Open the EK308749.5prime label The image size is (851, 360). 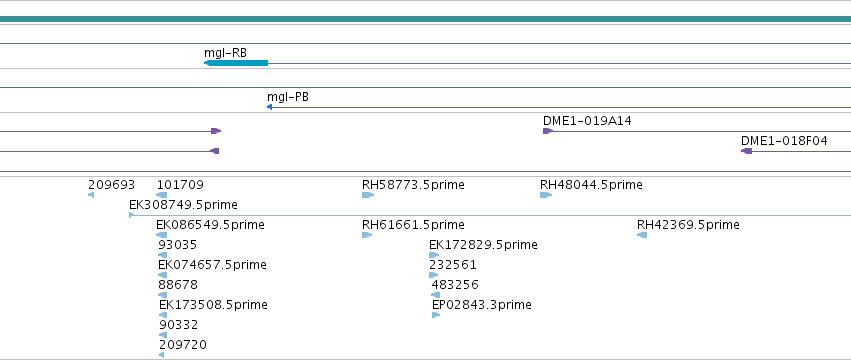tap(183, 205)
